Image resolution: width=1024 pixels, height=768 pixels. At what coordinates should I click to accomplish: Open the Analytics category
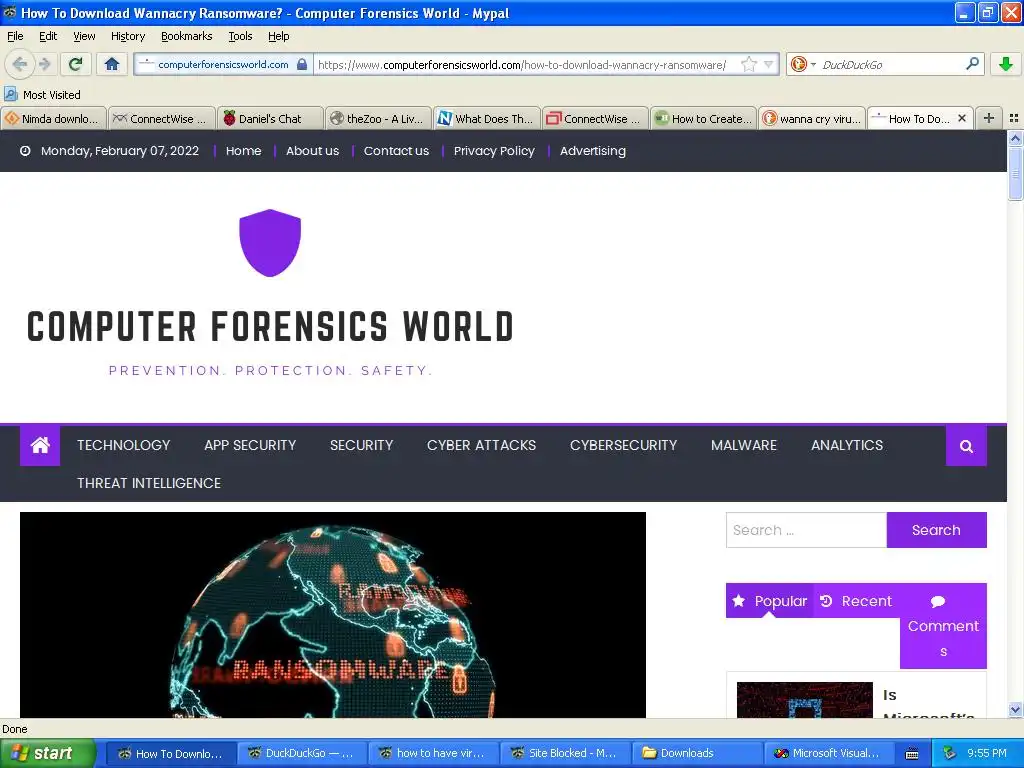847,445
